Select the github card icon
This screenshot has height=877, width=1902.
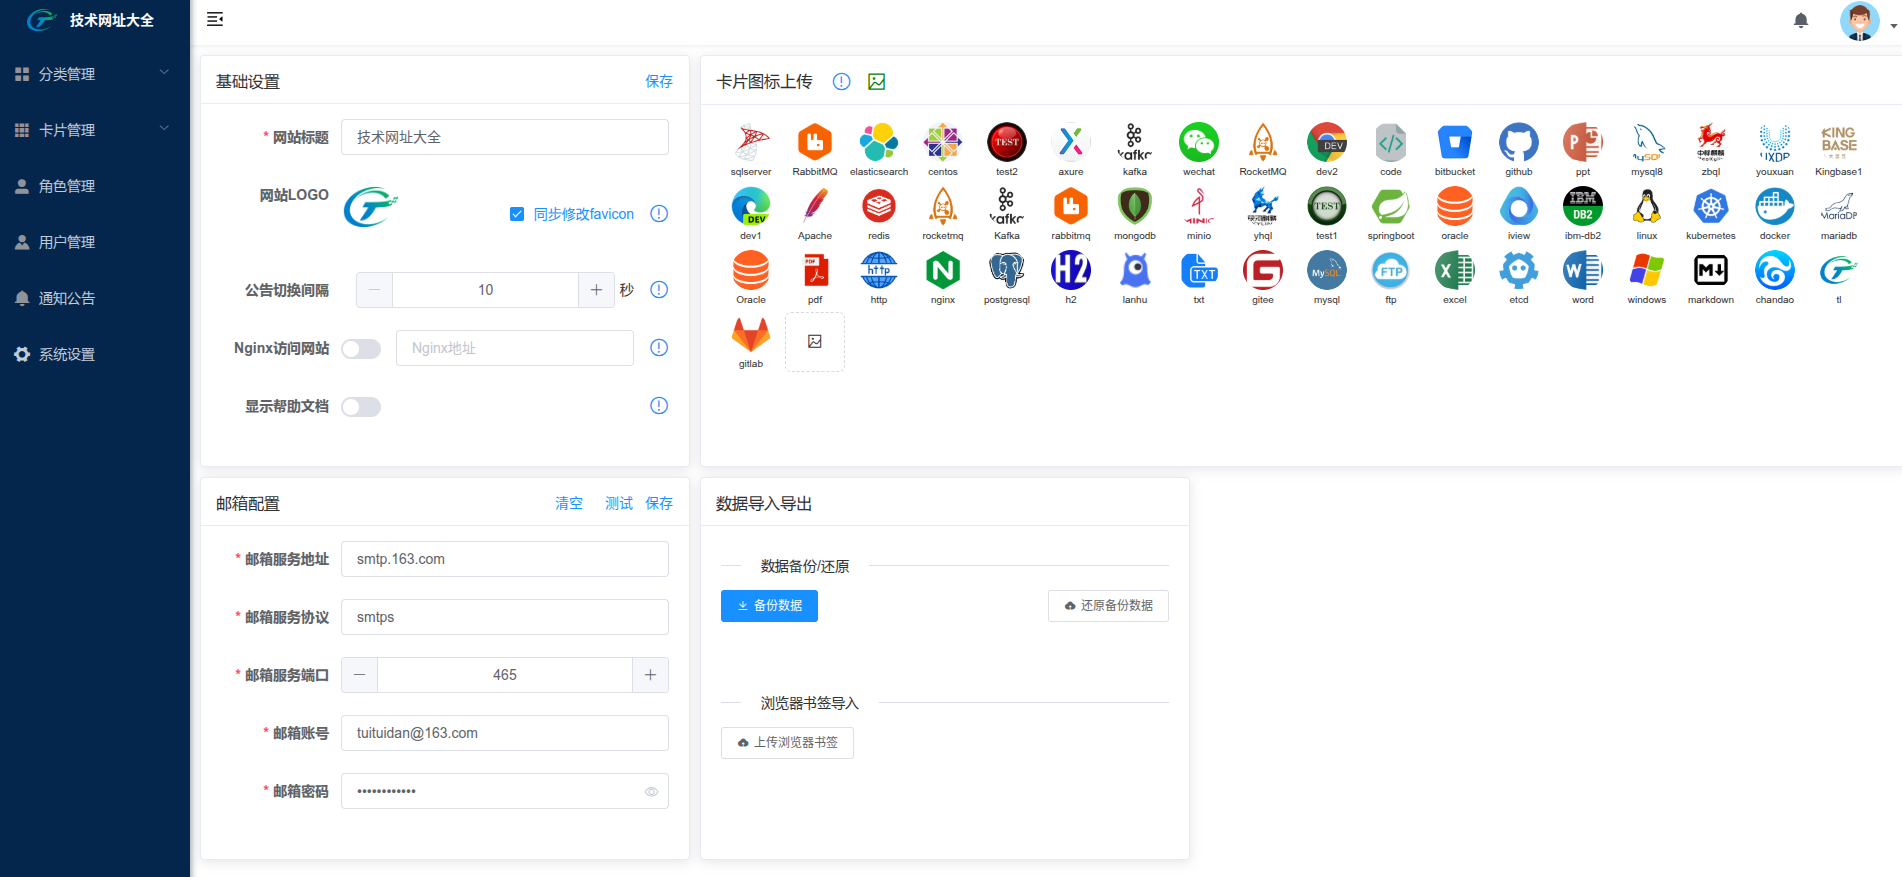point(1518,144)
